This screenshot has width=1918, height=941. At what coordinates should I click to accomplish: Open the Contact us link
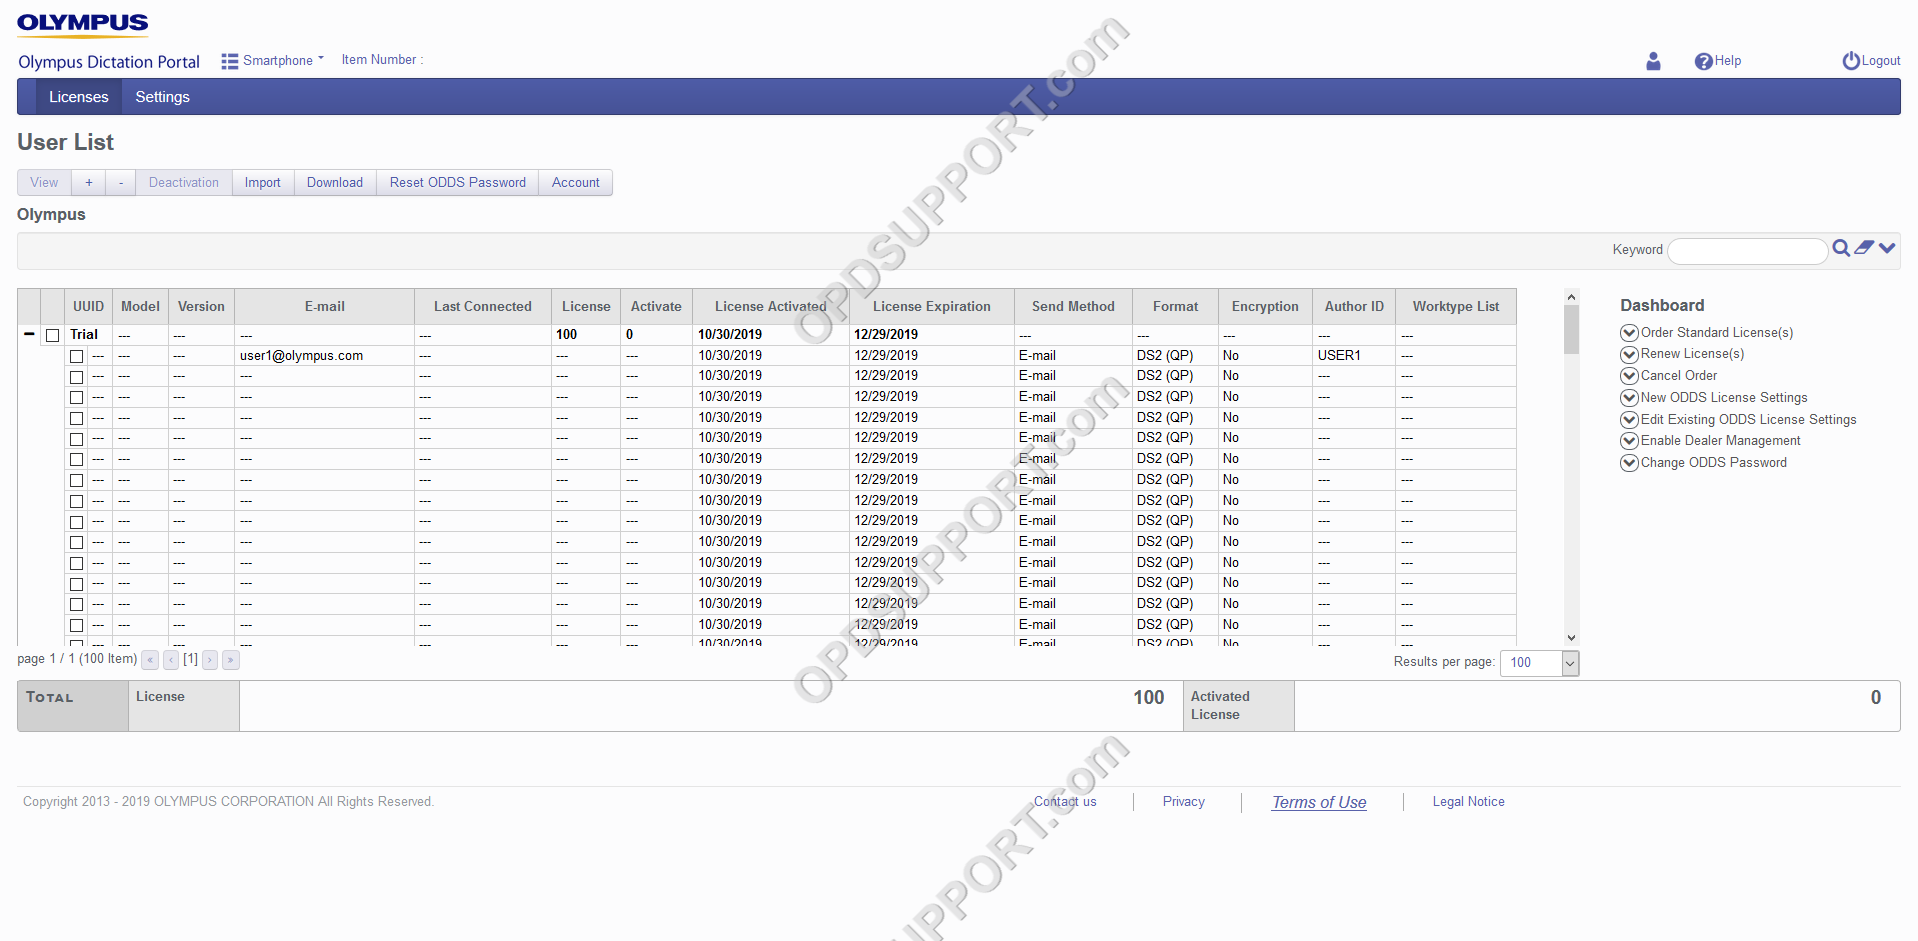point(1065,802)
